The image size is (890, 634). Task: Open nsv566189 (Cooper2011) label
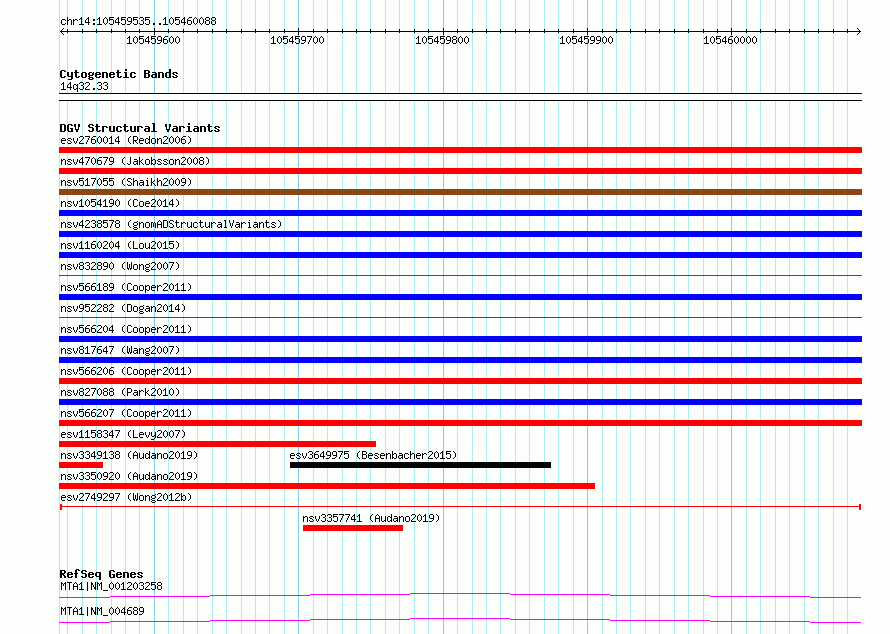tap(126, 287)
